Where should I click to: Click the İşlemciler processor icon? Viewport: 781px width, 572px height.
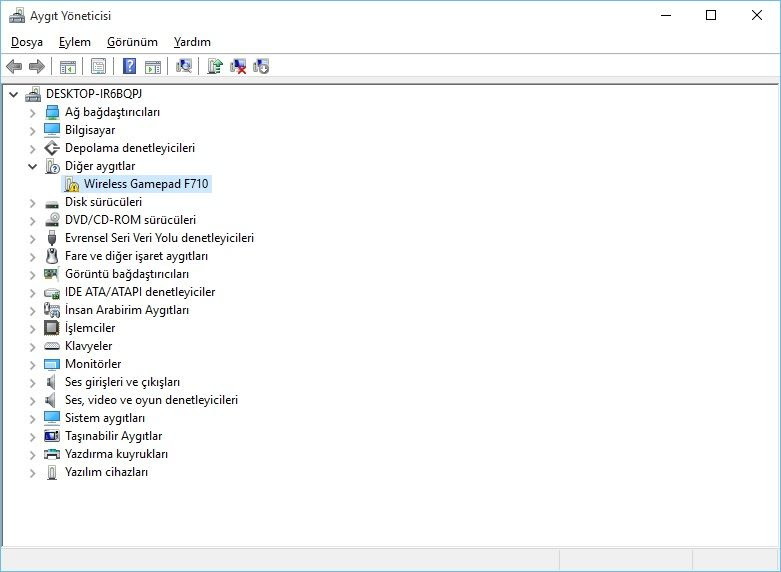pos(52,327)
